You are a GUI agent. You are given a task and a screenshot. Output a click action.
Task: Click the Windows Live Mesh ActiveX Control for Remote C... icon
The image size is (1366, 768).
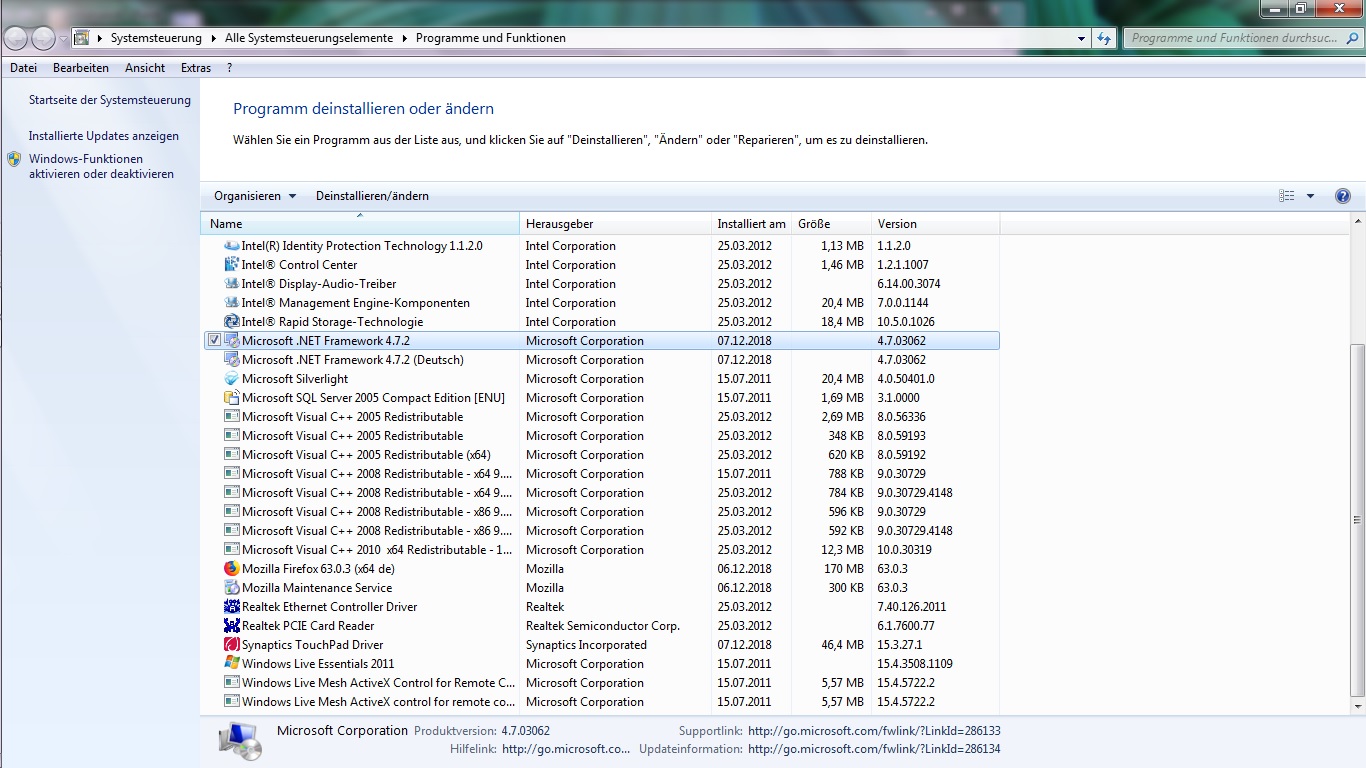[x=232, y=683]
